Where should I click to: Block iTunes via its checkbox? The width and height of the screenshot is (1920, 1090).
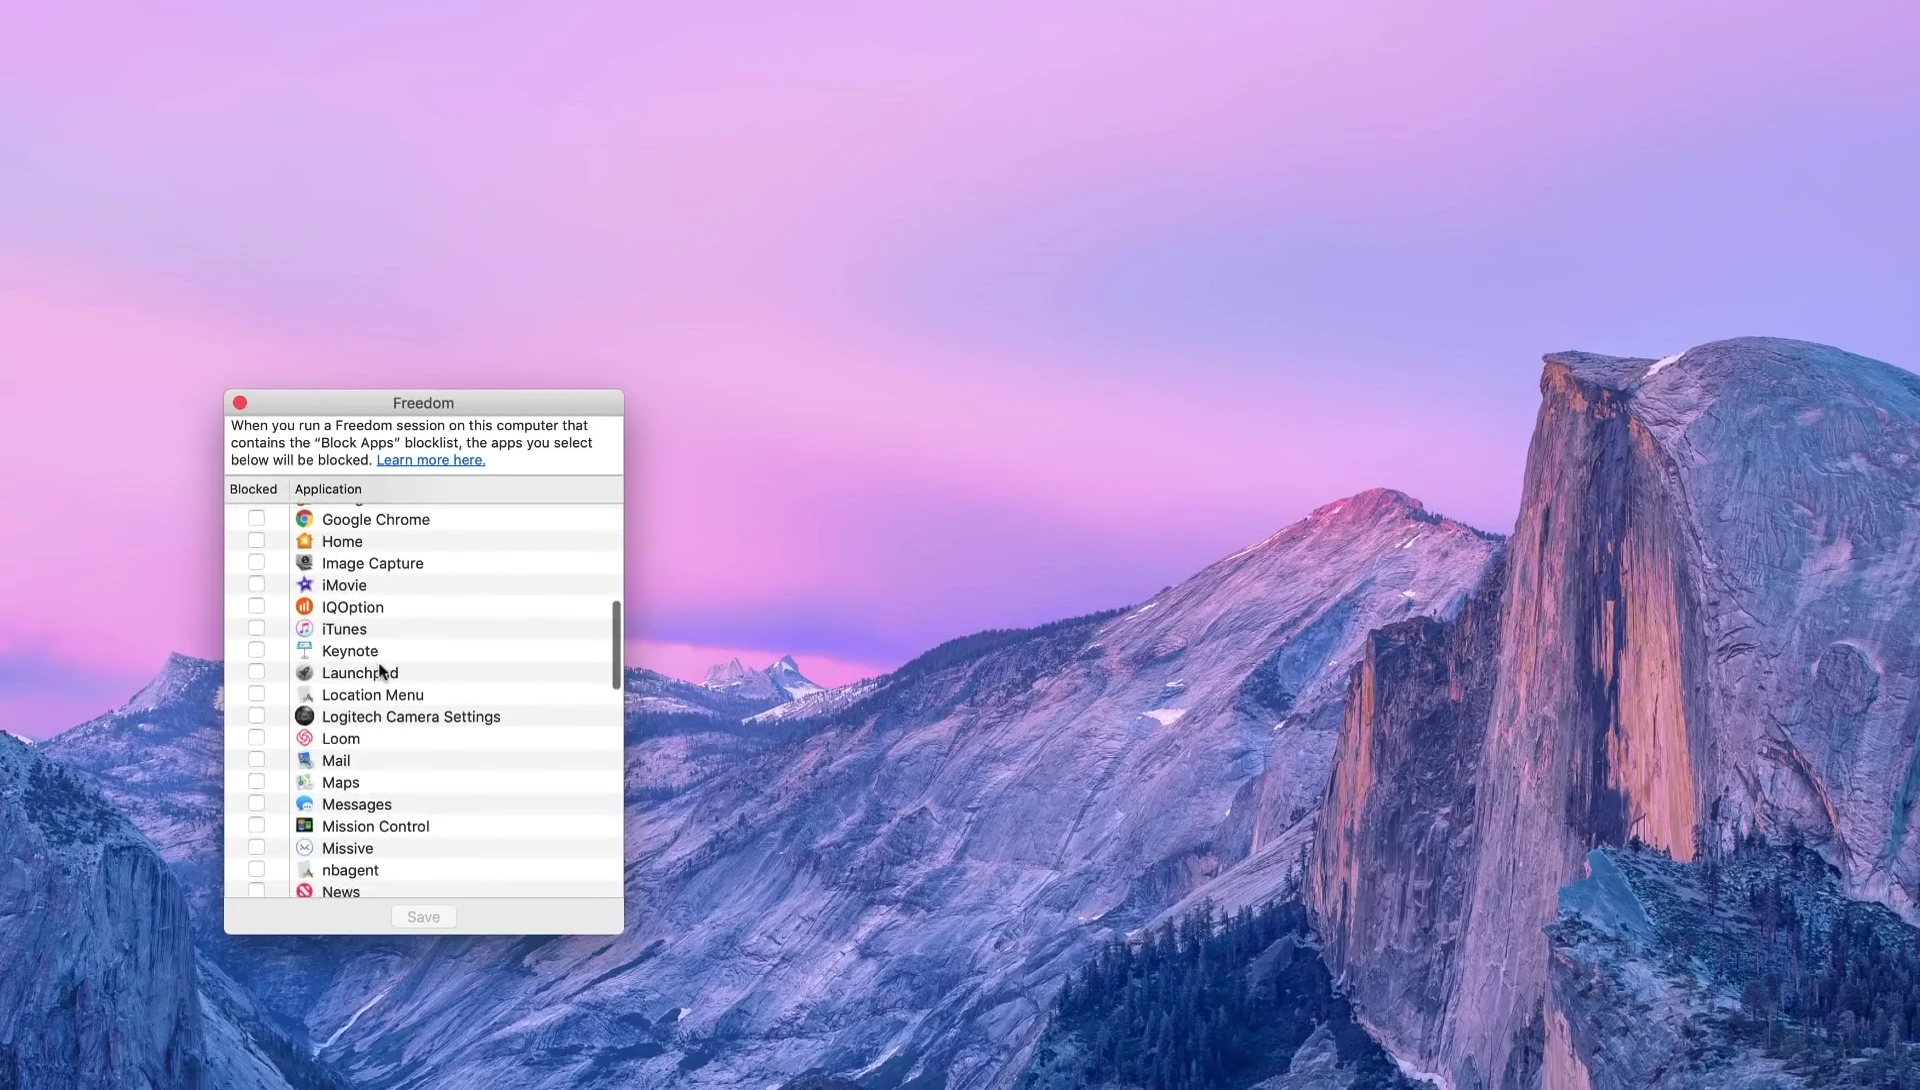(257, 628)
